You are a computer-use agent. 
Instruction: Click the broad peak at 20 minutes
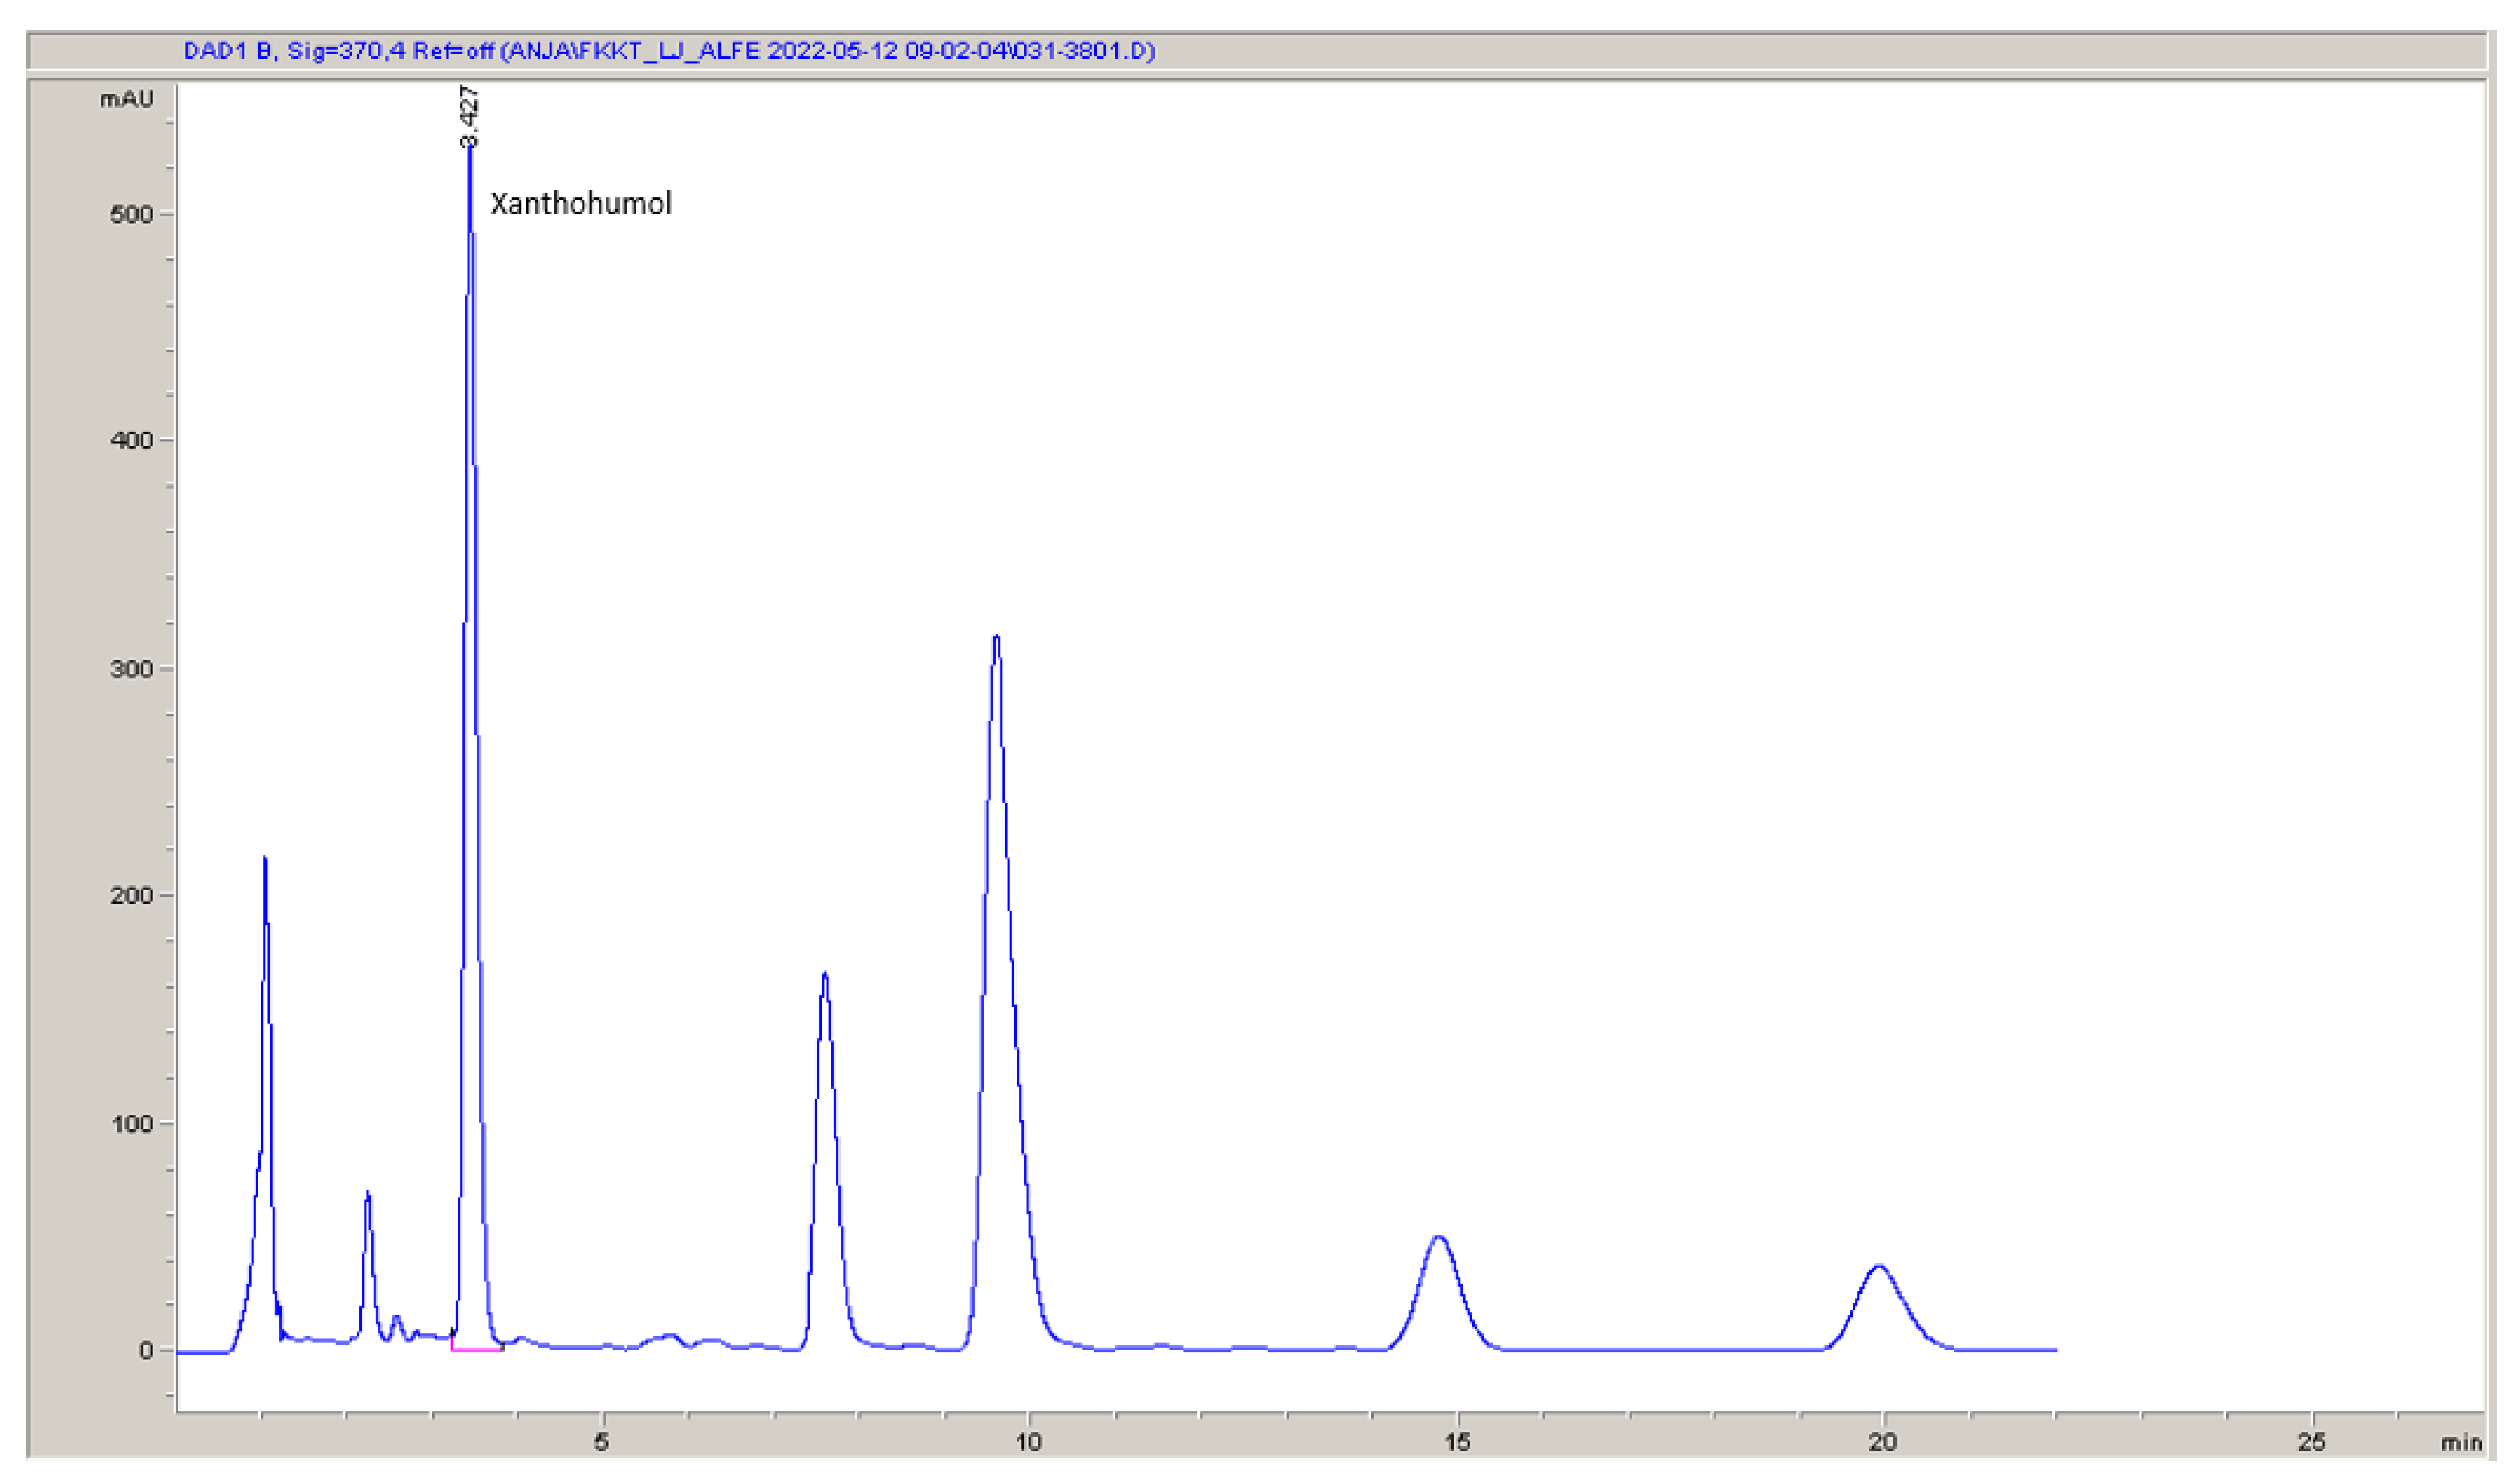[1880, 1267]
